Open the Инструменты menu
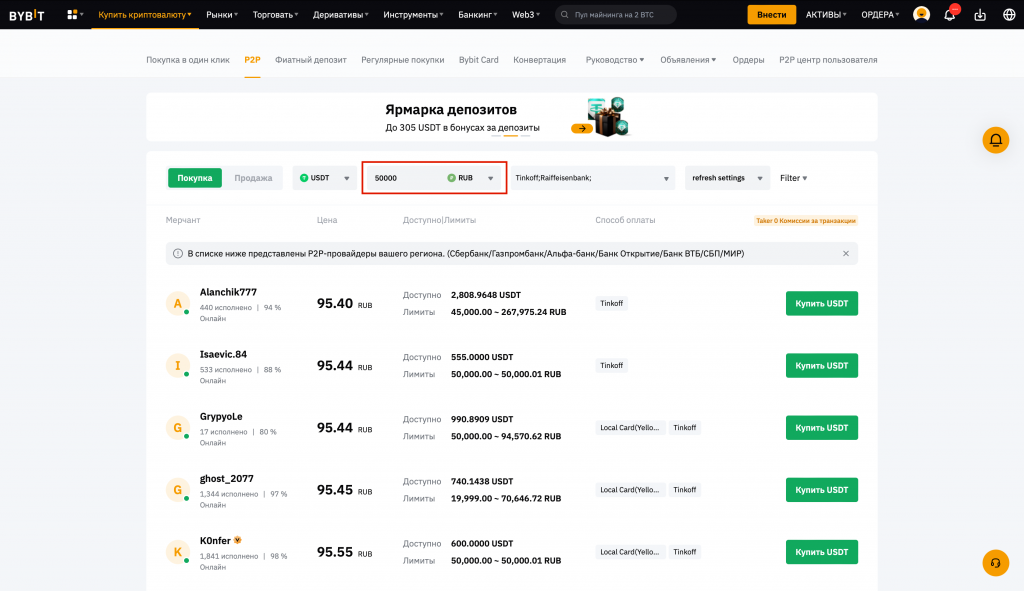The height and width of the screenshot is (591, 1024). click(x=413, y=14)
